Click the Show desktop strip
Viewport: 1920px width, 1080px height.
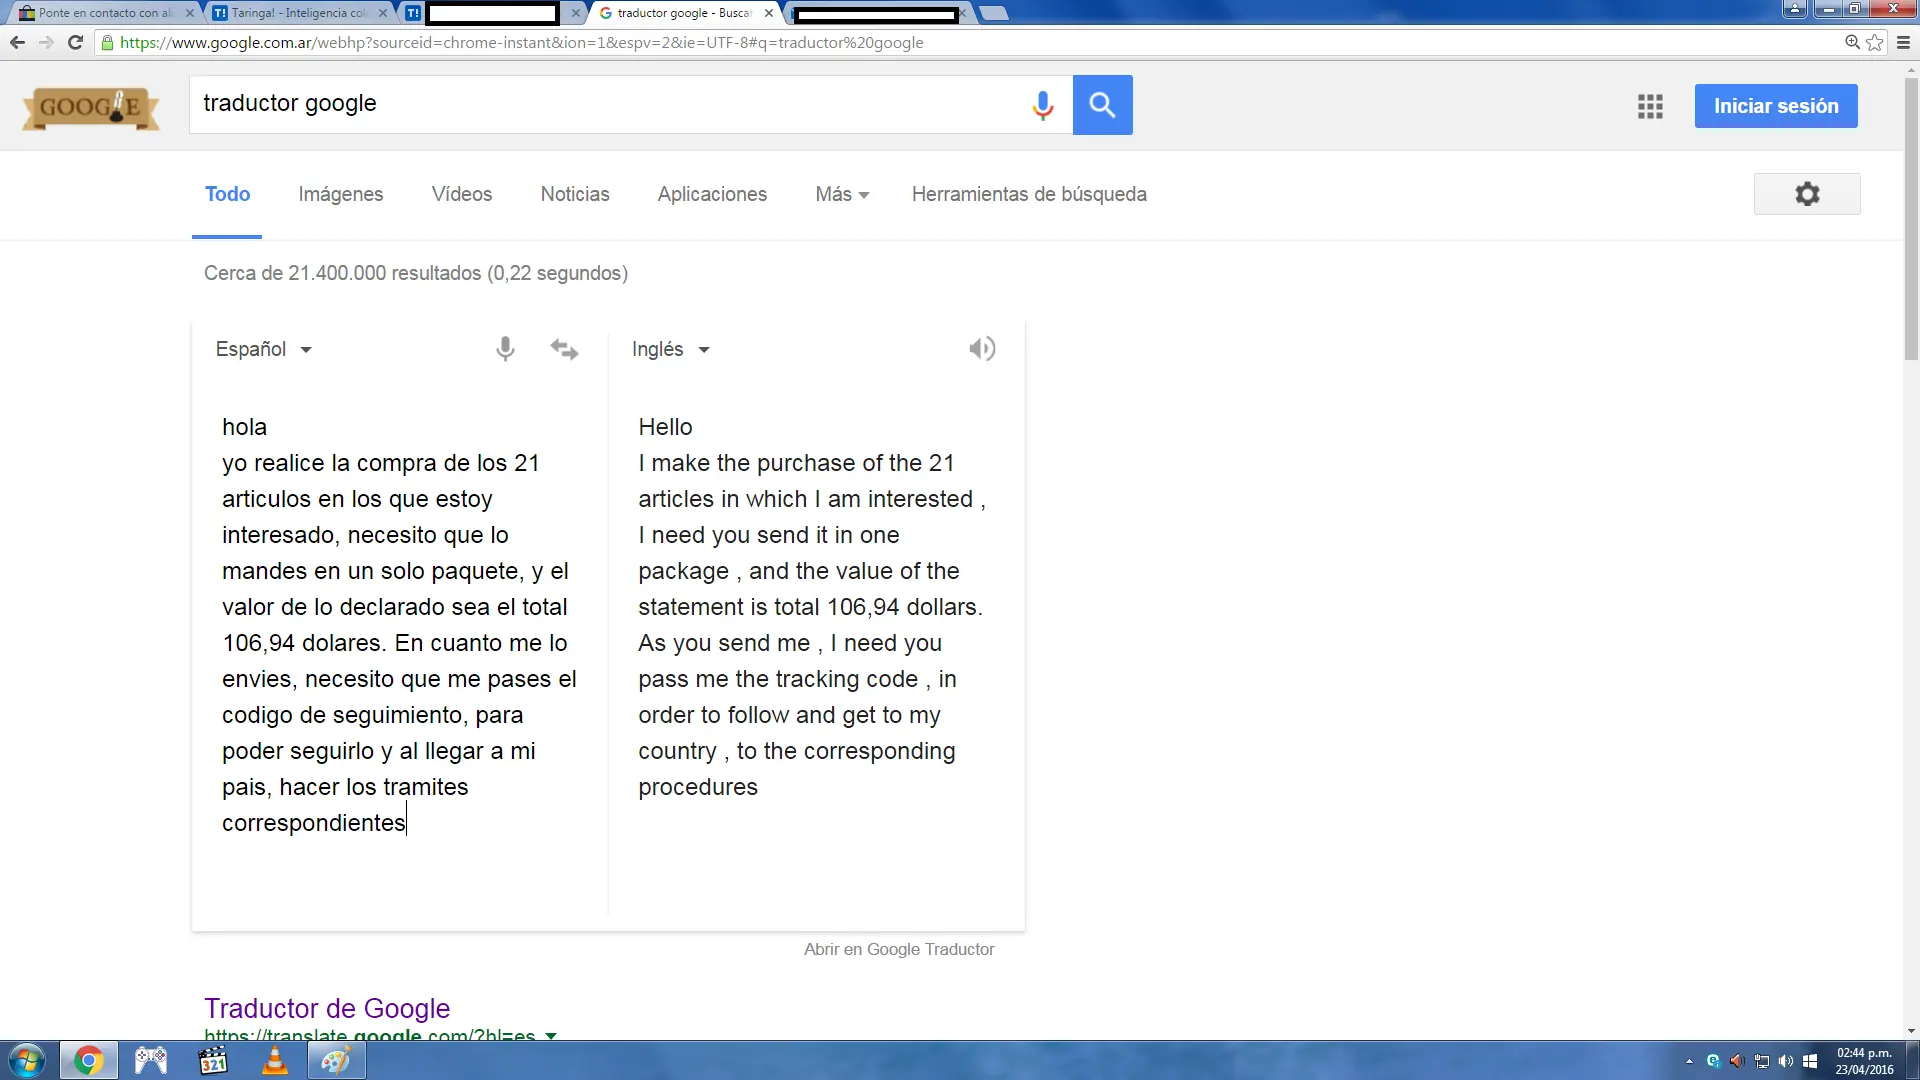(1912, 1061)
